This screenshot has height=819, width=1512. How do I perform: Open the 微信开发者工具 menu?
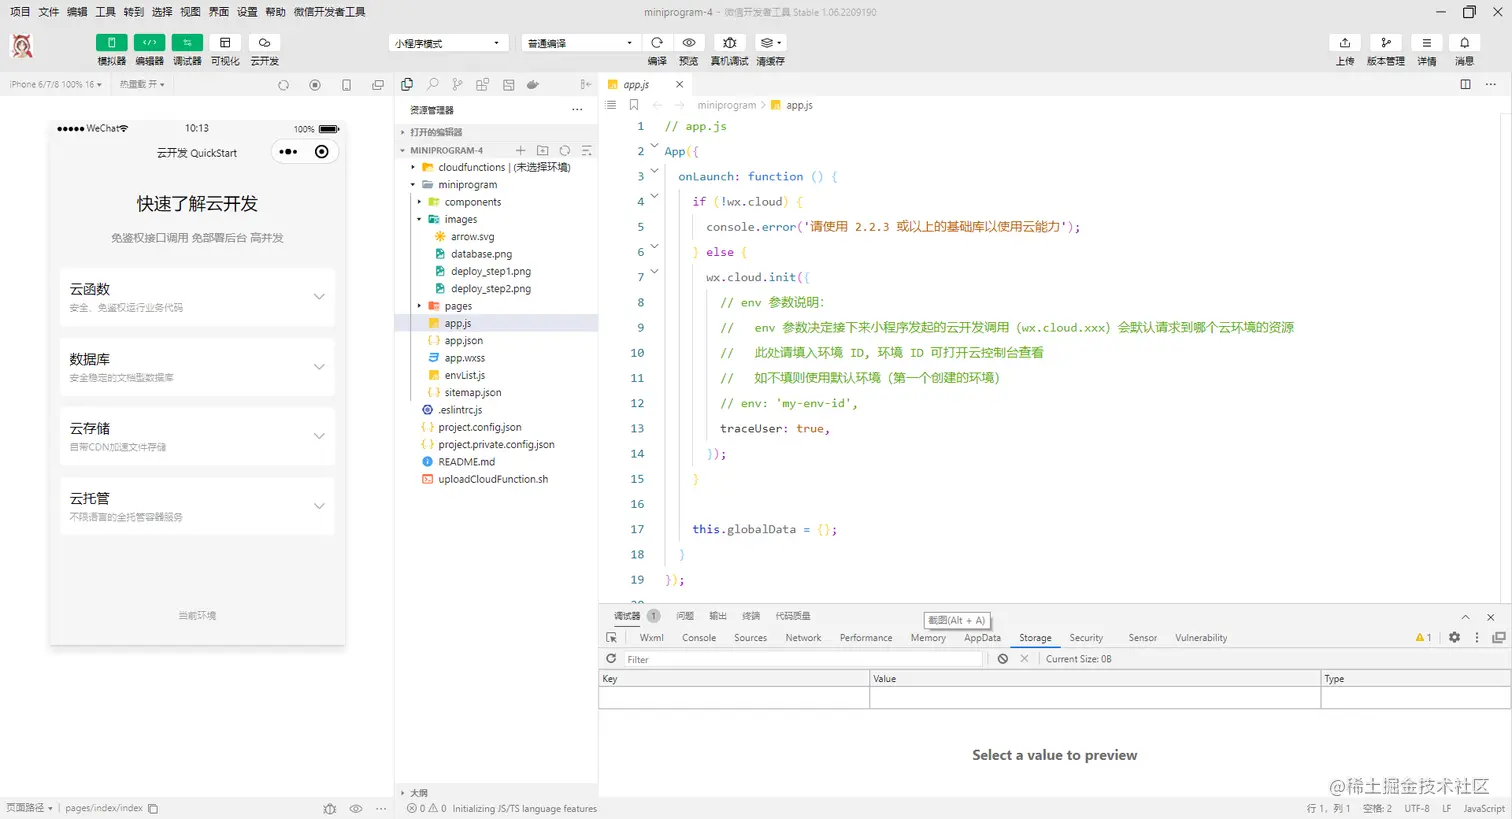click(329, 12)
